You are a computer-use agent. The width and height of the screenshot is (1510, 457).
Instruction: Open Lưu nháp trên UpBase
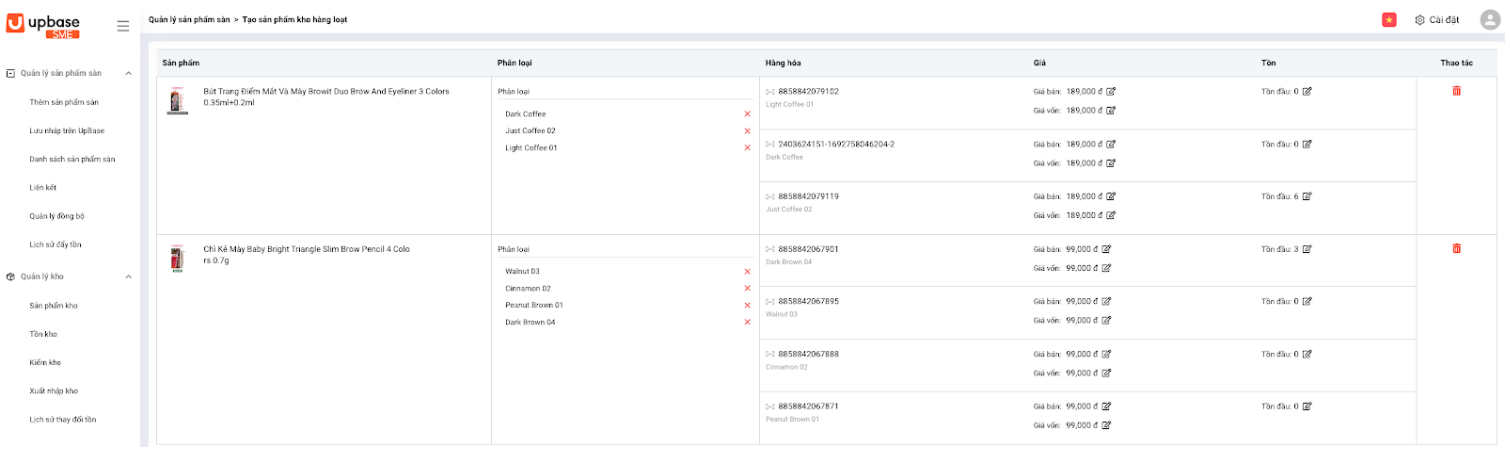click(67, 130)
